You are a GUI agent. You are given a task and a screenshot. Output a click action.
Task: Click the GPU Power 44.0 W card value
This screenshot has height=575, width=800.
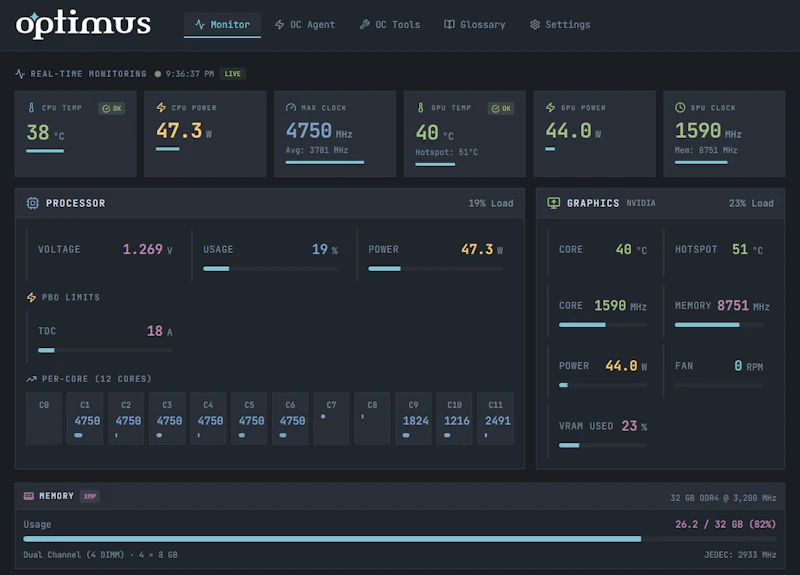pos(573,131)
